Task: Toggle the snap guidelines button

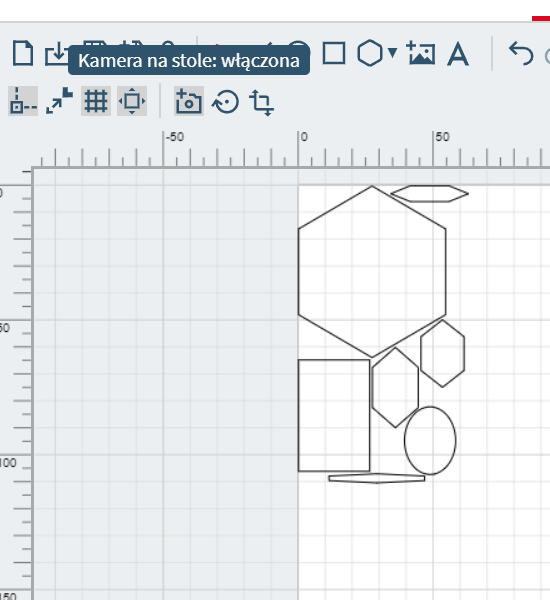Action: (x=23, y=101)
